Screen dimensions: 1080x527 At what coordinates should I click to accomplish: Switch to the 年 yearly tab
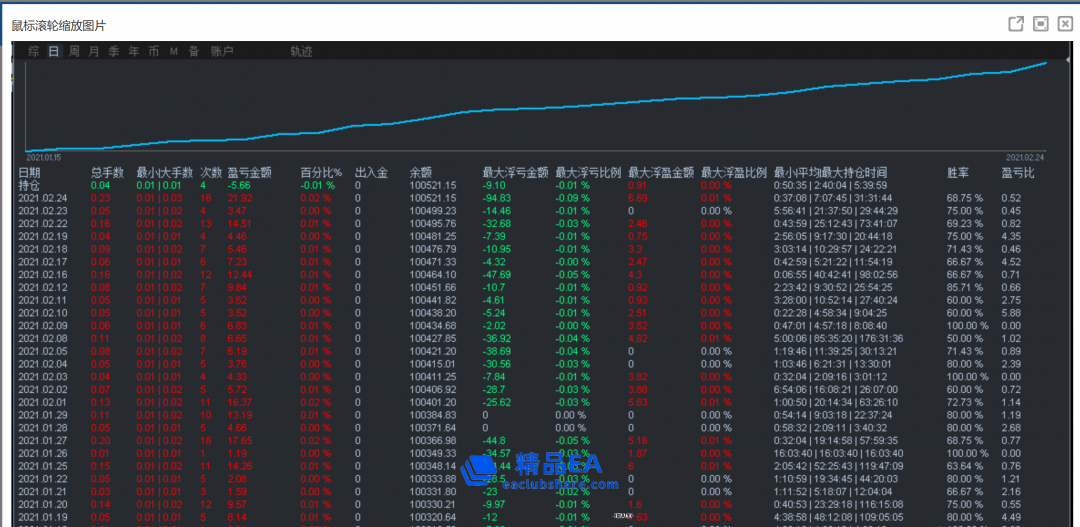134,51
